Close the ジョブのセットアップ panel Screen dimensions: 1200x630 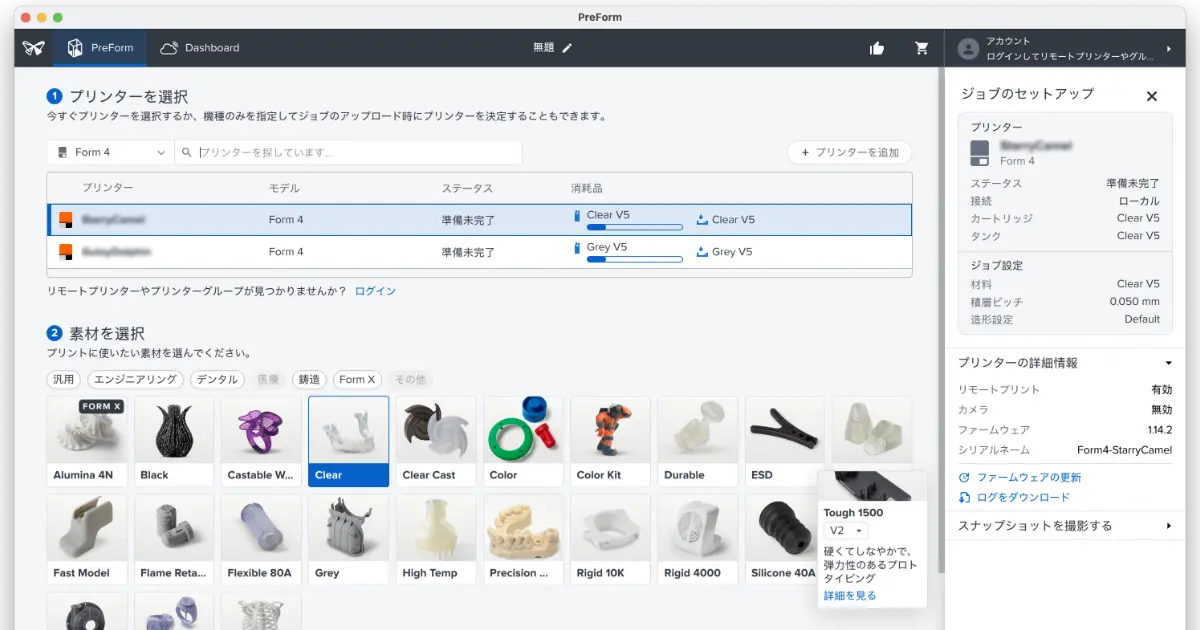1151,96
